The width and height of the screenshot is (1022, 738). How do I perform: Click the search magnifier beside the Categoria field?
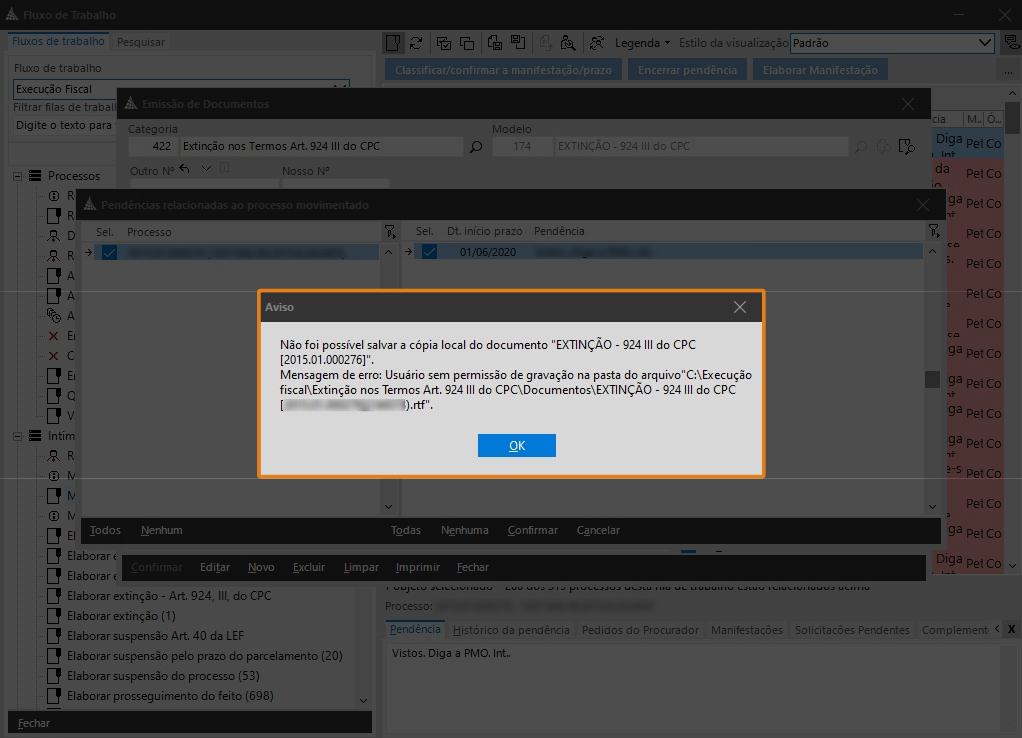click(476, 147)
